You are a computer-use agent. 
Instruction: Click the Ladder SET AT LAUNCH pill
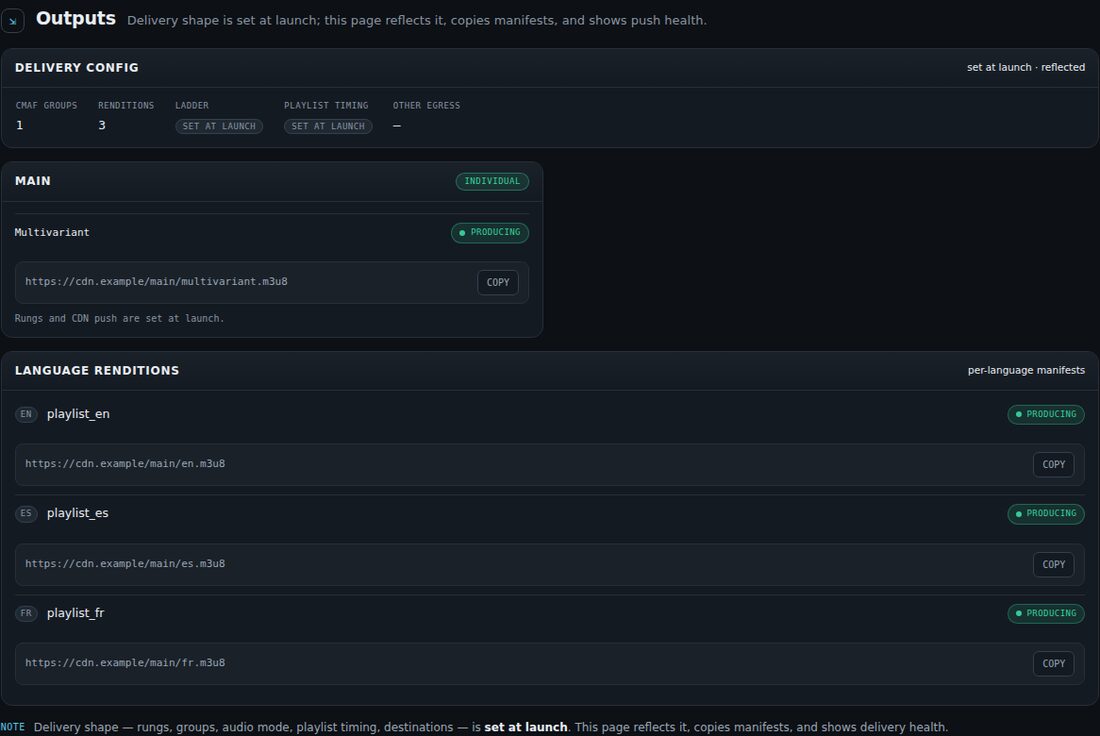219,126
